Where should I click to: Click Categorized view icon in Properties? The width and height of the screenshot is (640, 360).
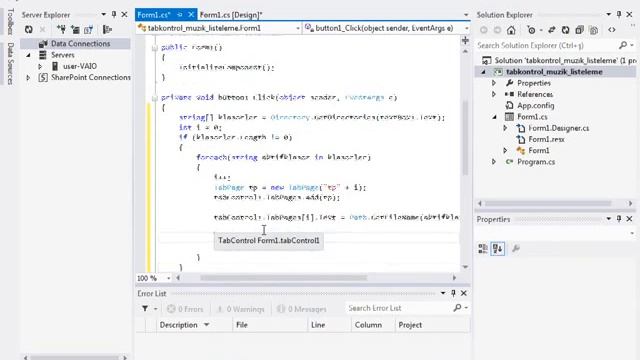tap(483, 249)
